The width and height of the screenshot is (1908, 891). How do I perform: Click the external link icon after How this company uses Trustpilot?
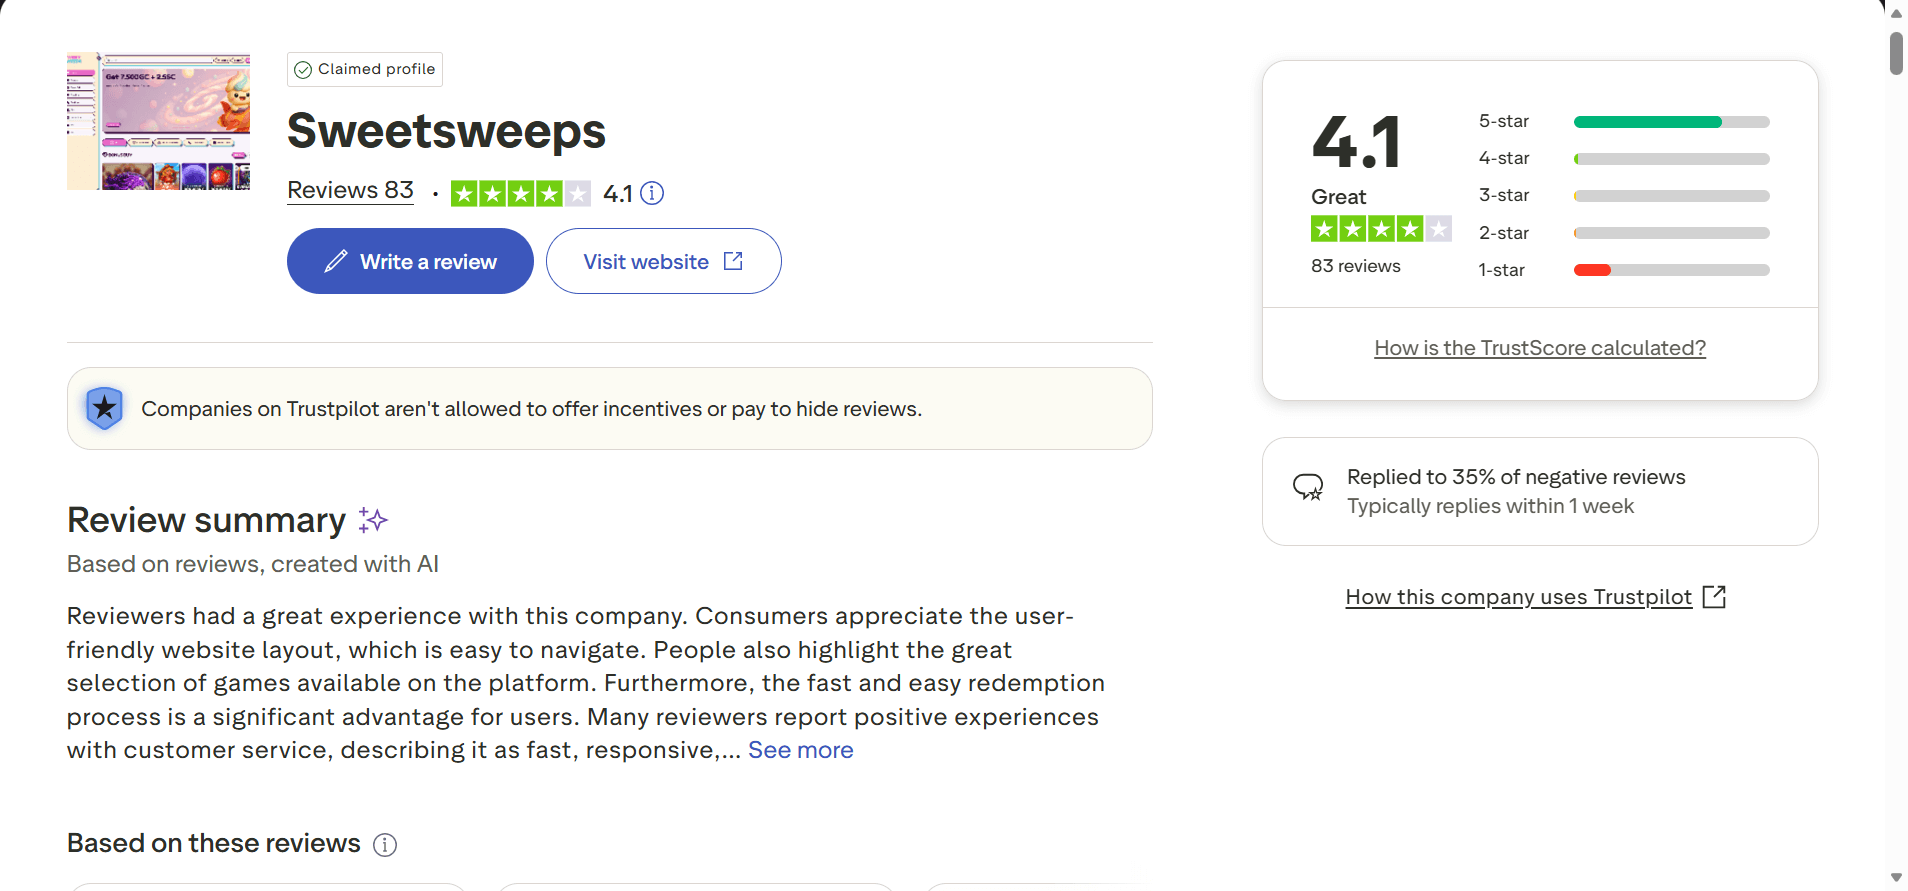(x=1714, y=597)
